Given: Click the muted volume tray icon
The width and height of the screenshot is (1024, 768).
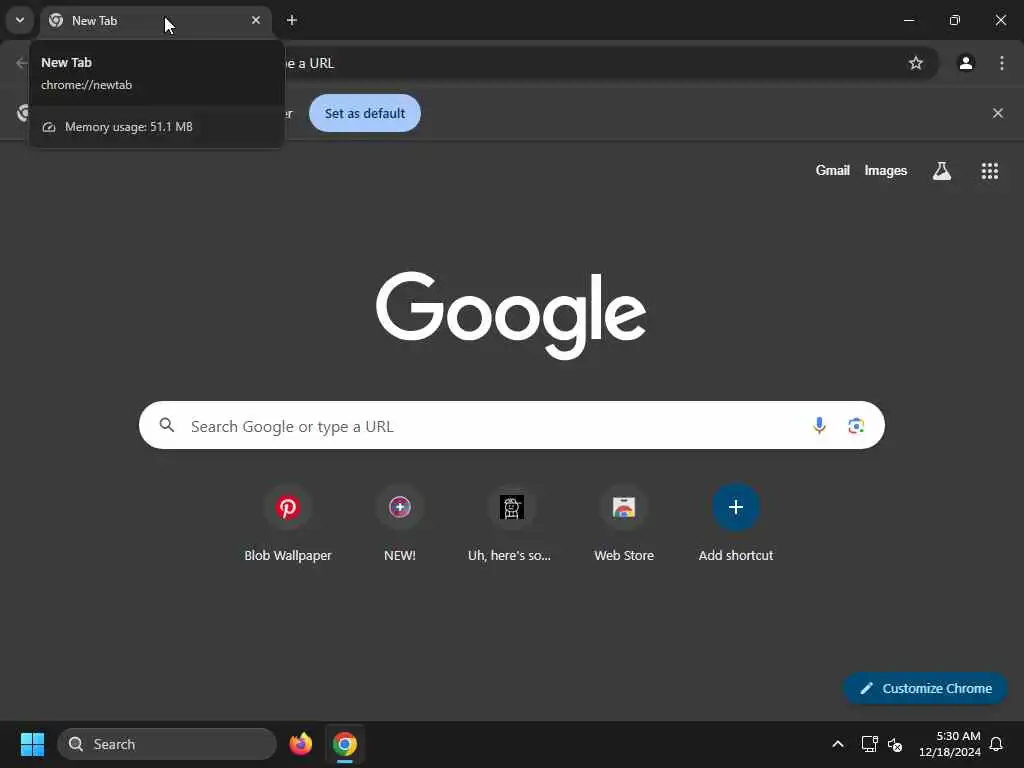Looking at the screenshot, I should click(895, 744).
